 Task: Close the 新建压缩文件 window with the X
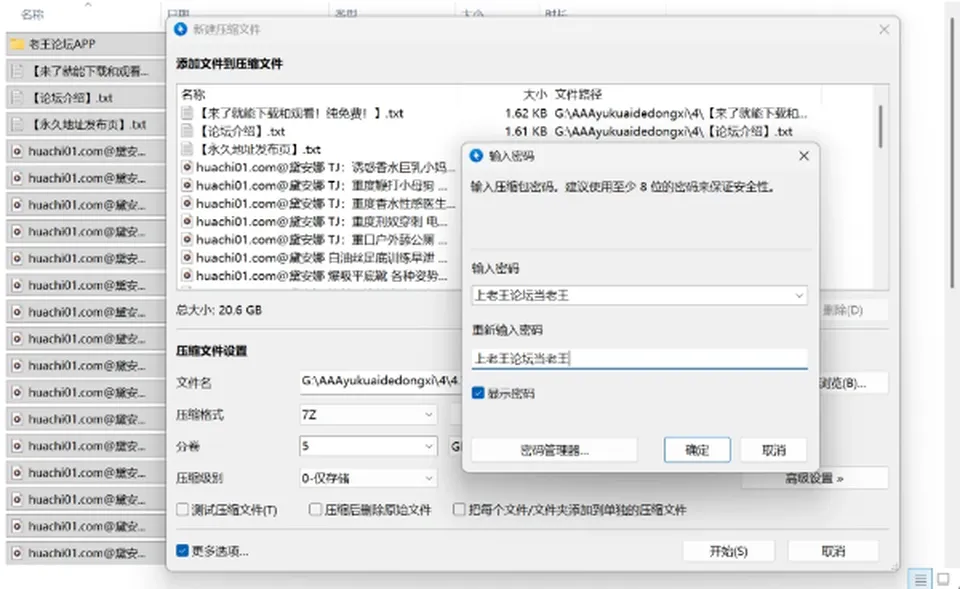884,29
